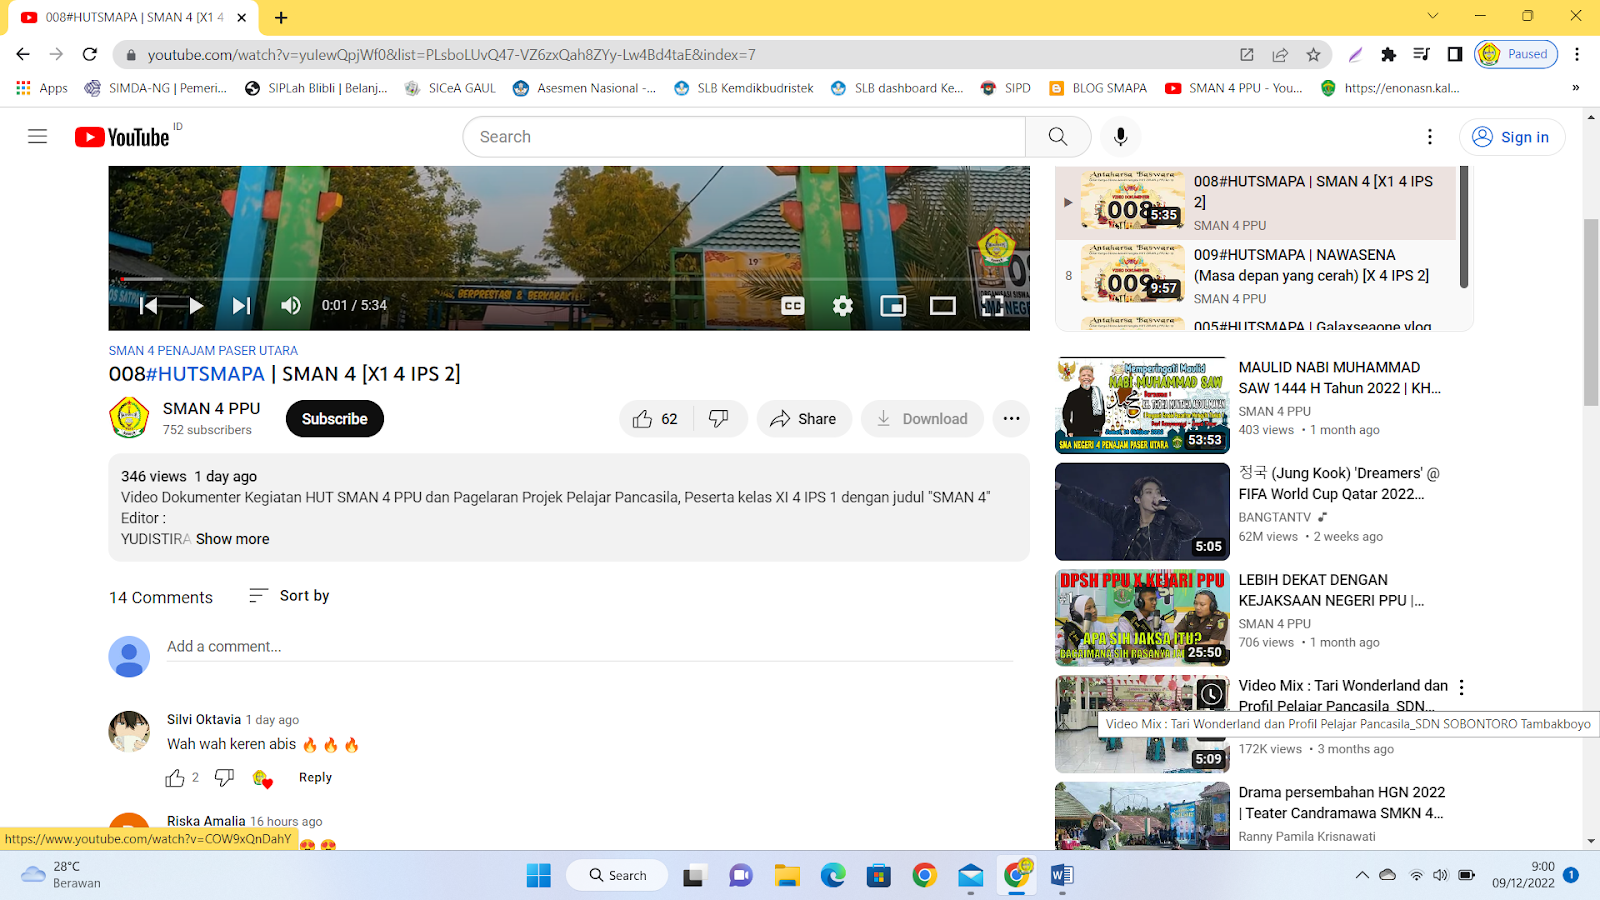Open the Sort by comments dropdown
The height and width of the screenshot is (900, 1600).
(x=289, y=596)
